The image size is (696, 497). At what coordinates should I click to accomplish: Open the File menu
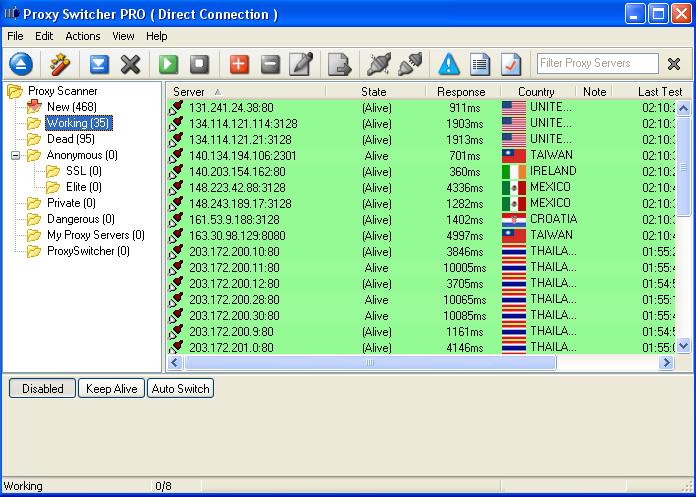[15, 36]
